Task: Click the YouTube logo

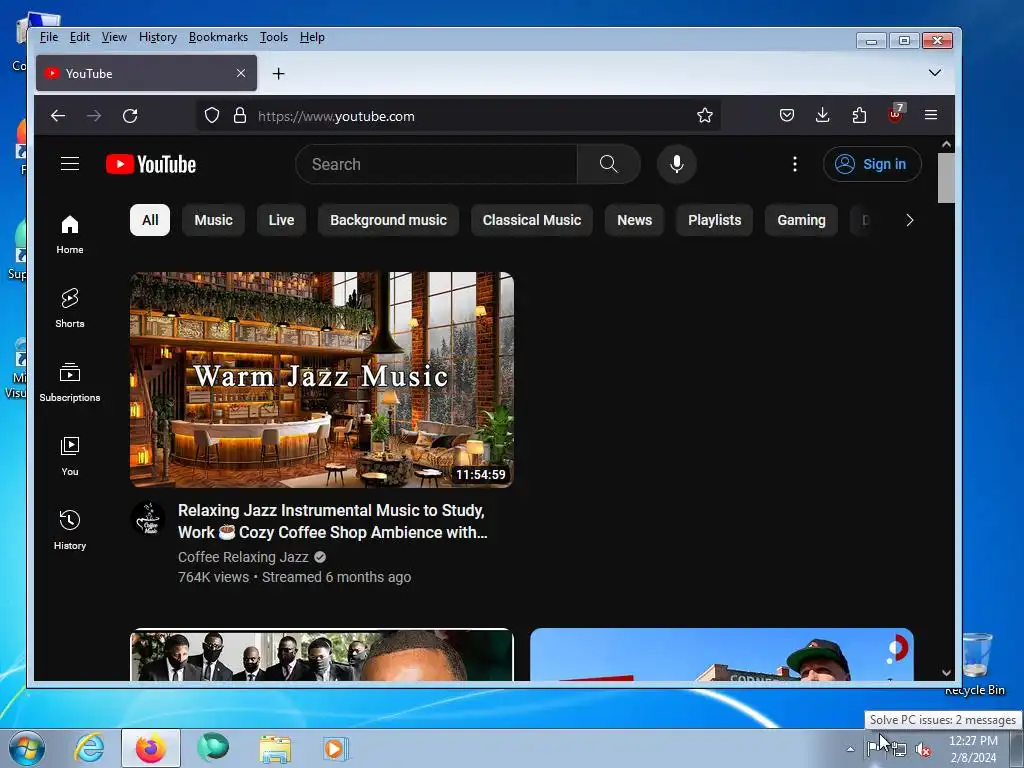Action: (151, 164)
